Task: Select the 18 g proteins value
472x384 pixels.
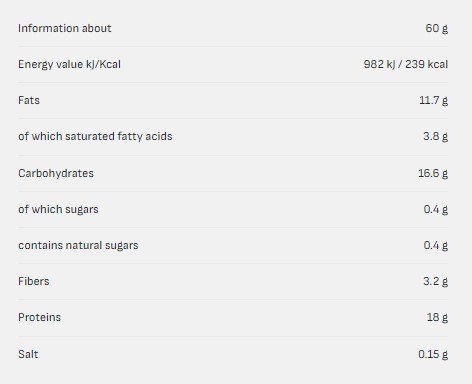Action: pyautogui.click(x=437, y=317)
